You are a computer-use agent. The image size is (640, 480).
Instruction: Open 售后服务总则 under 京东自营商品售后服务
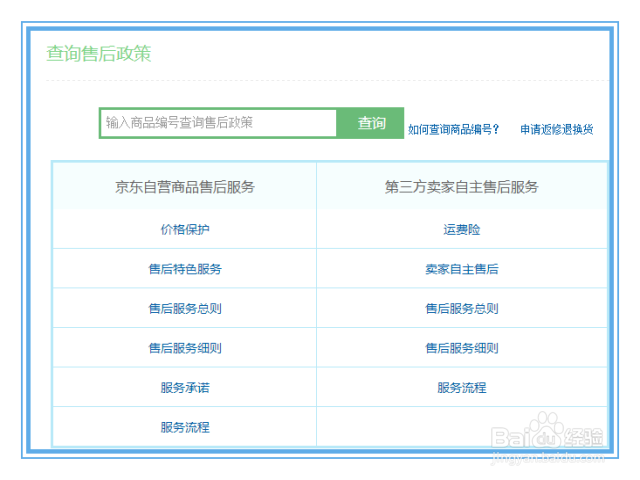[x=185, y=309]
